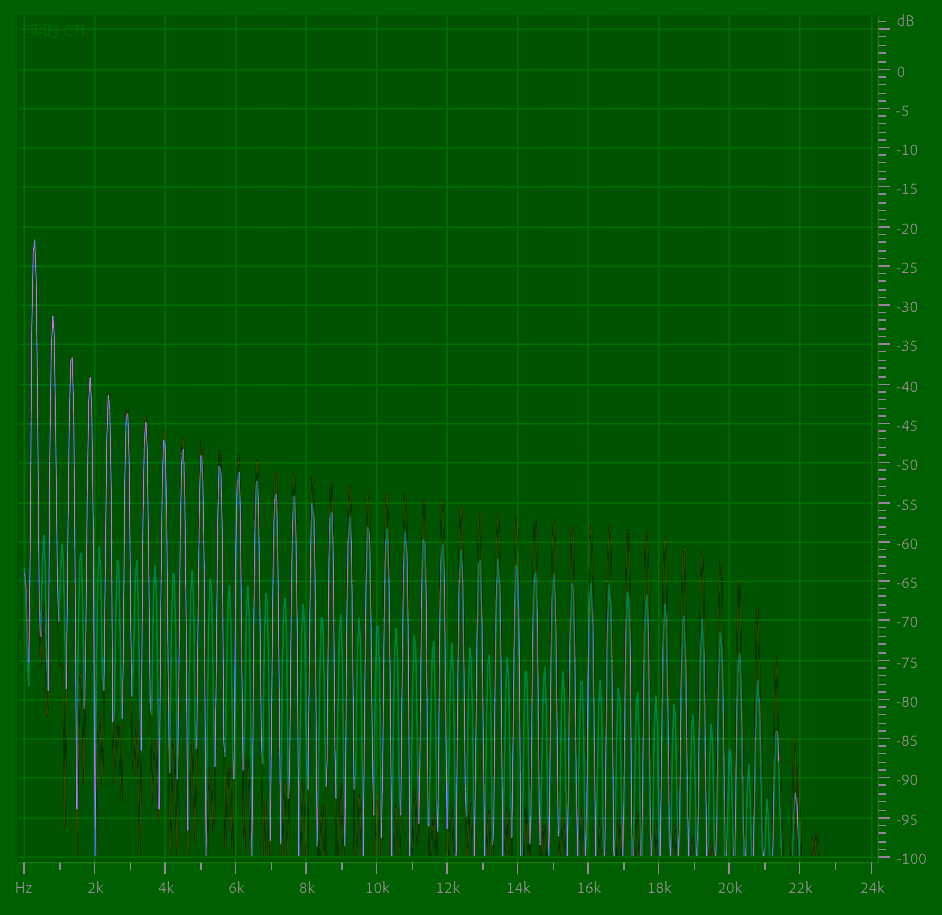Image resolution: width=942 pixels, height=915 pixels.
Task: Click the "18k" frequency axis label
Action: [660, 888]
